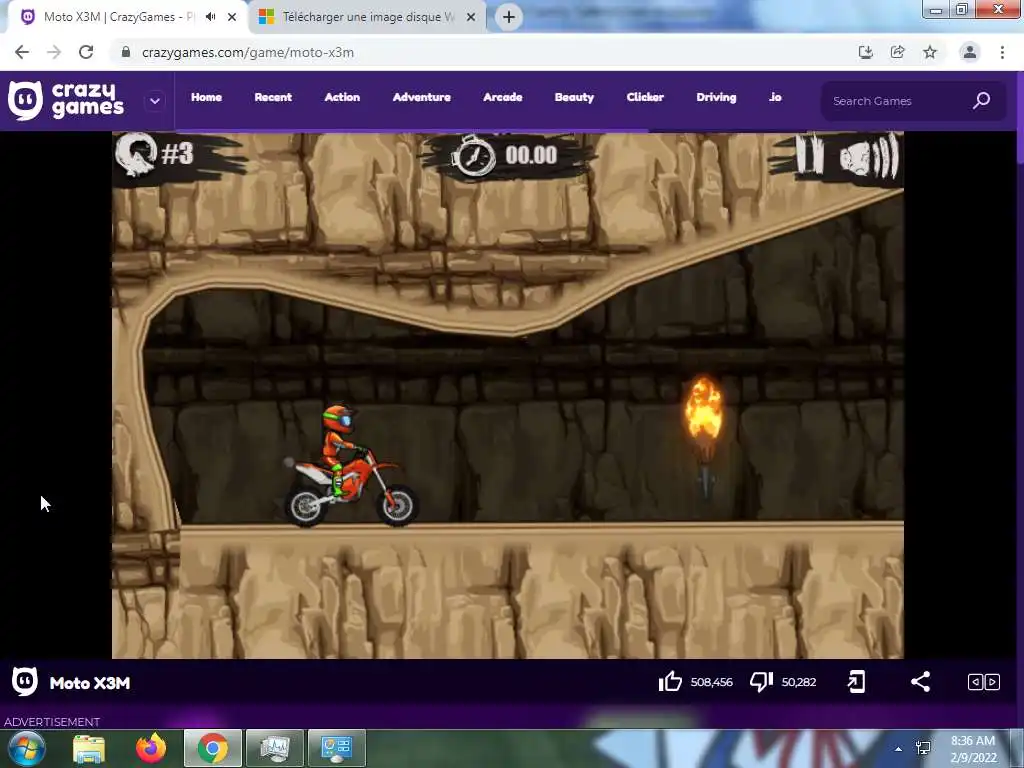
Task: Open the Windows Start menu
Action: click(27, 748)
